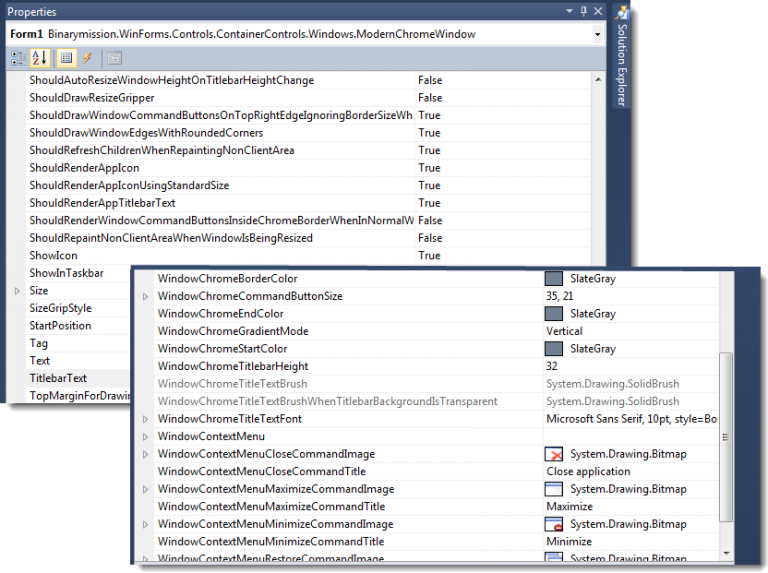Select the ShowIcon property
Viewport: 768px width, 573px height.
(53, 256)
